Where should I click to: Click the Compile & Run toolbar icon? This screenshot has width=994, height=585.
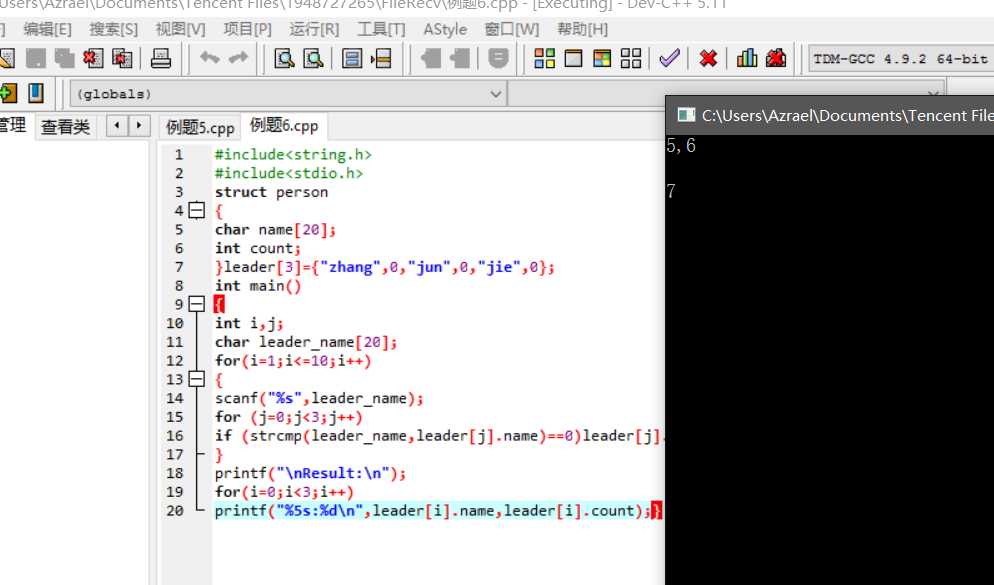[602, 59]
